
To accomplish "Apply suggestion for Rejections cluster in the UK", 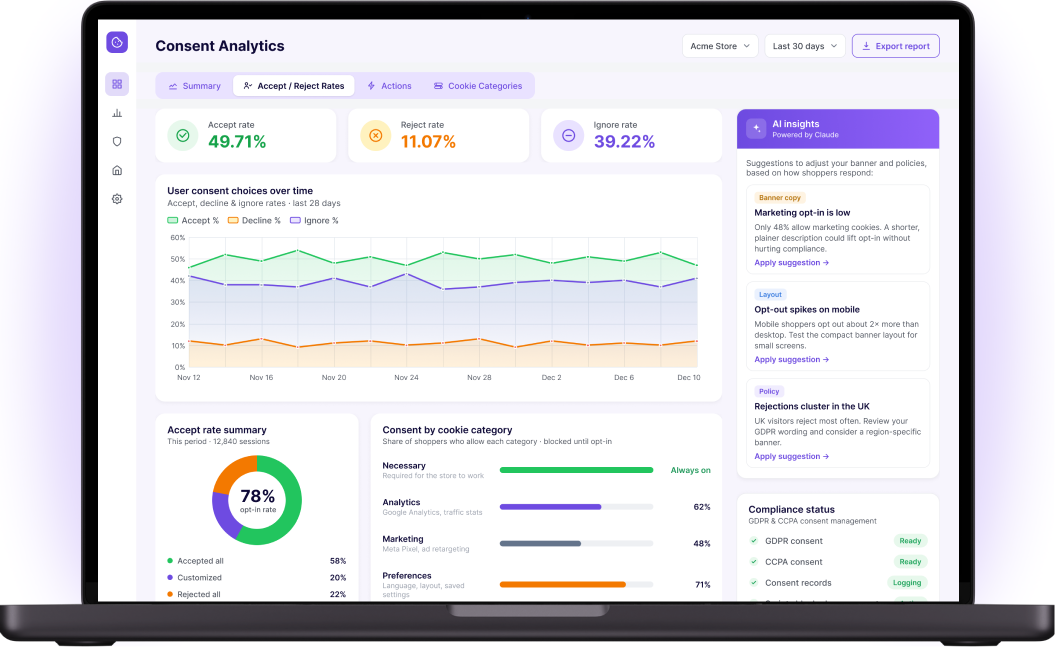I will point(791,457).
